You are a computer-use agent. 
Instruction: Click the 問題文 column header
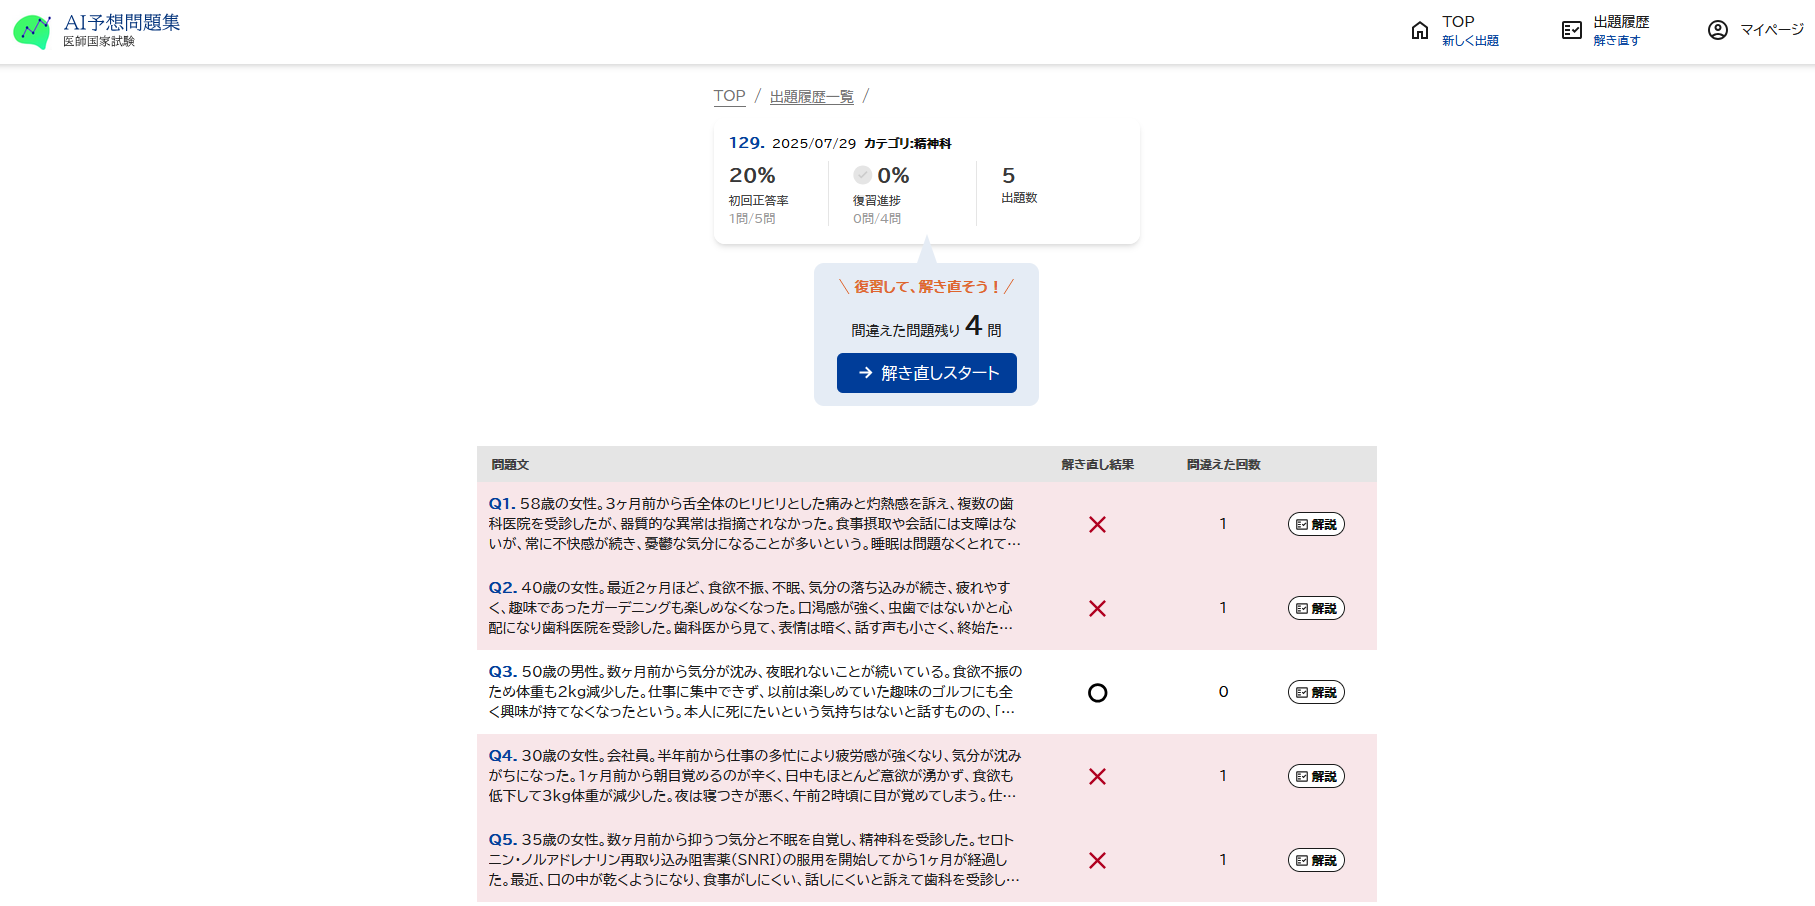(510, 465)
